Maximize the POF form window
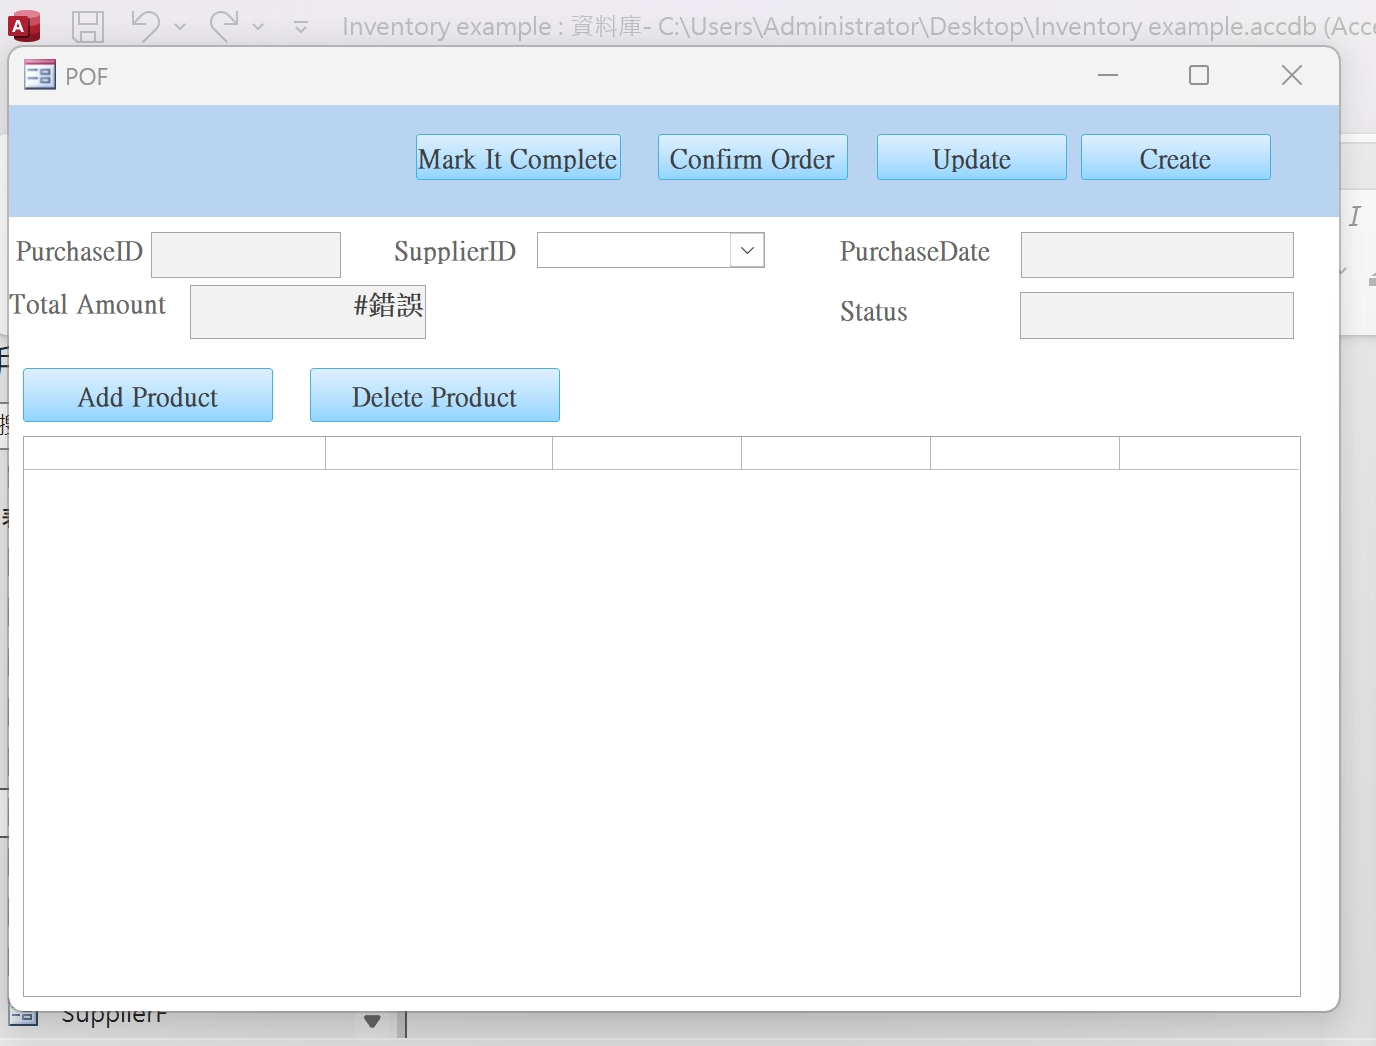This screenshot has height=1046, width=1376. (x=1199, y=75)
